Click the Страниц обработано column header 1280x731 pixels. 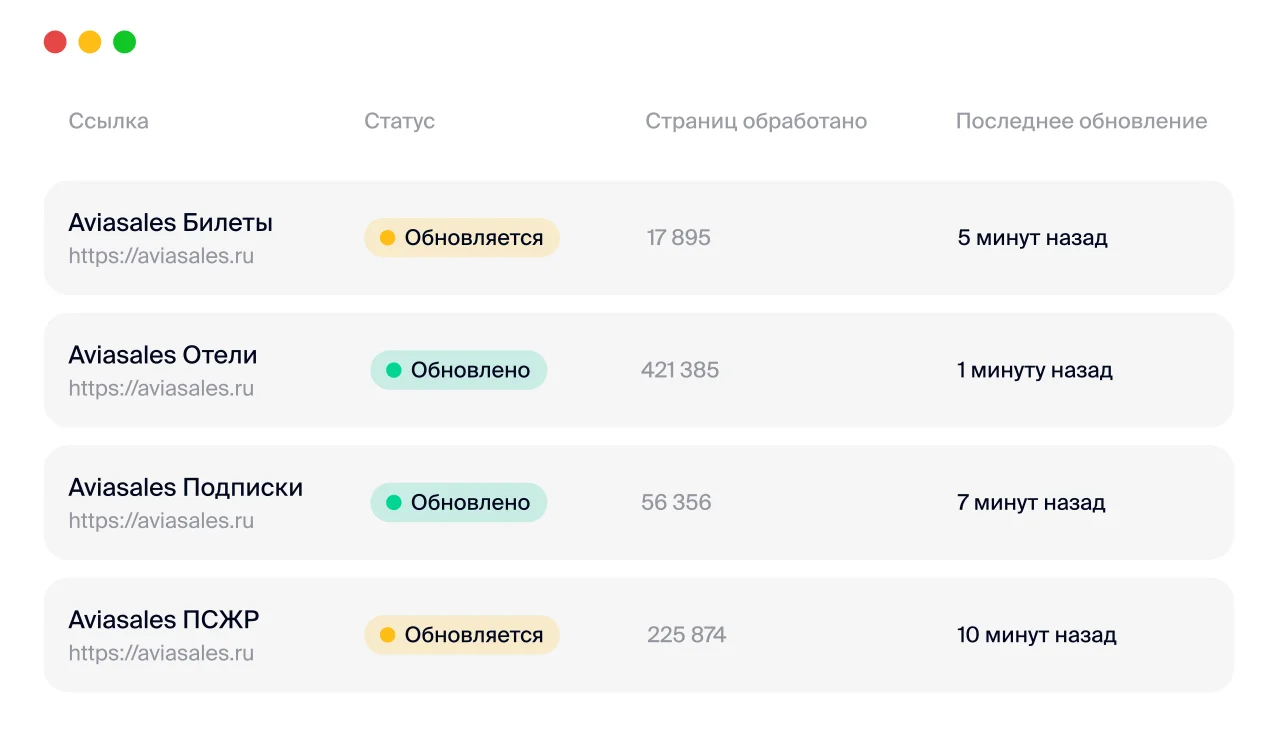pyautogui.click(x=755, y=122)
